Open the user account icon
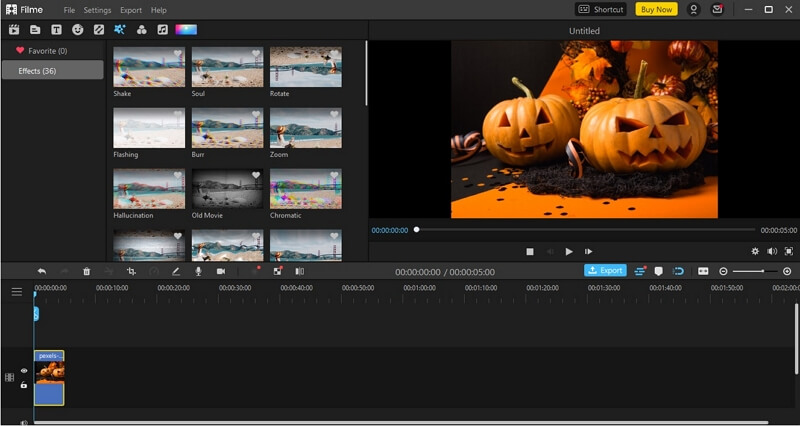 point(693,9)
